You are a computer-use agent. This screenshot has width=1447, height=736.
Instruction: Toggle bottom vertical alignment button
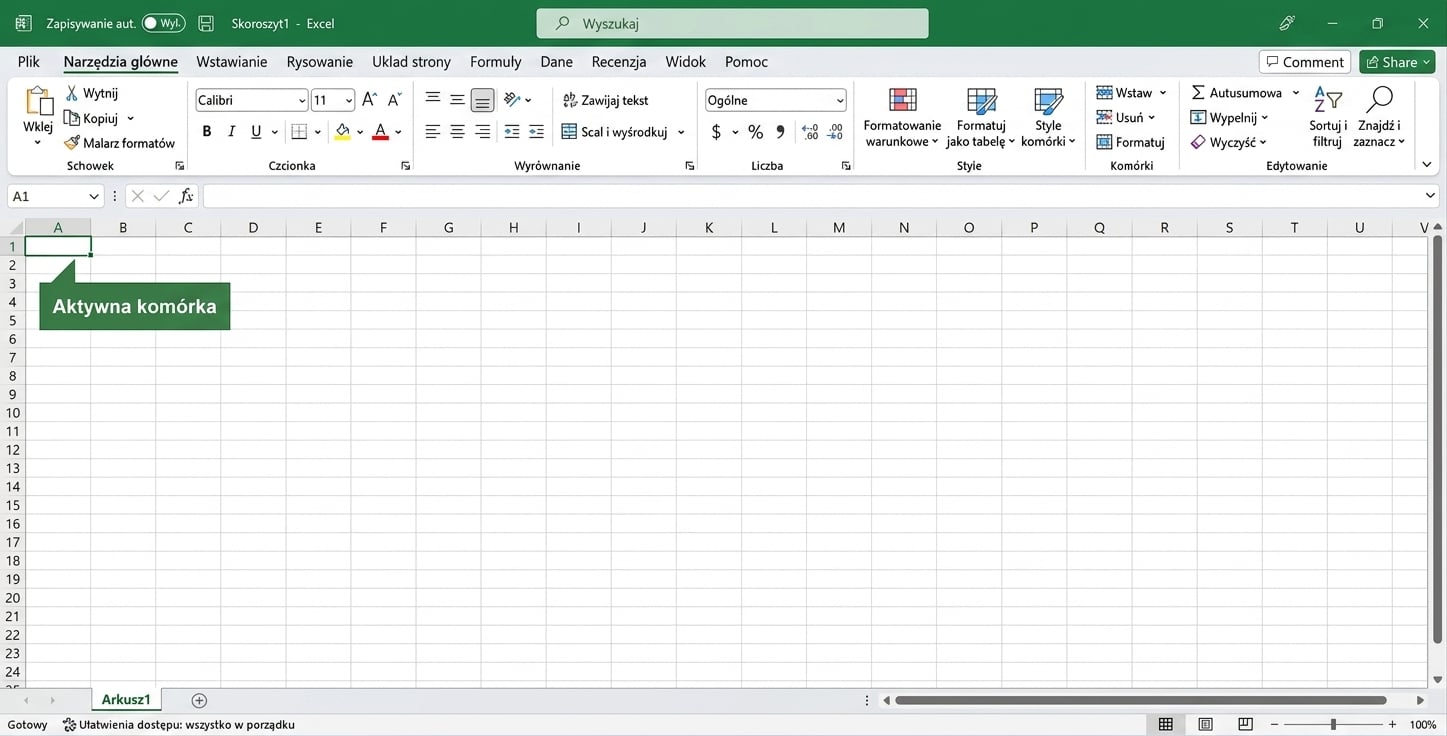pos(482,100)
